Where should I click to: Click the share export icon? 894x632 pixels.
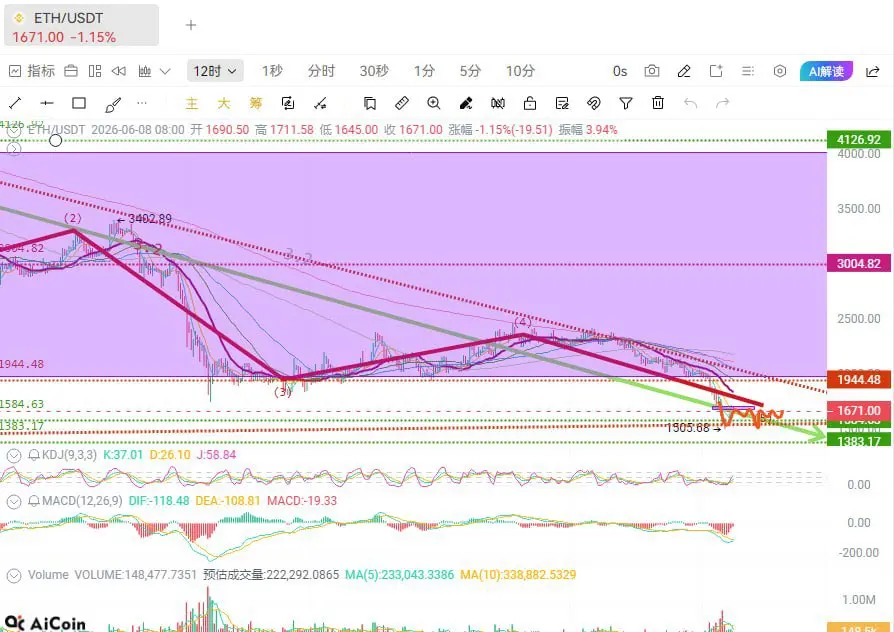coord(872,71)
